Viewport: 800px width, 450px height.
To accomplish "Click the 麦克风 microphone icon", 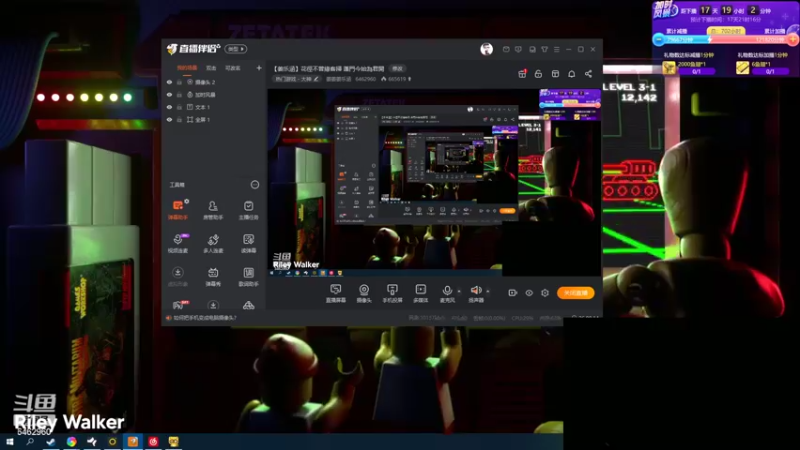I will click(447, 290).
